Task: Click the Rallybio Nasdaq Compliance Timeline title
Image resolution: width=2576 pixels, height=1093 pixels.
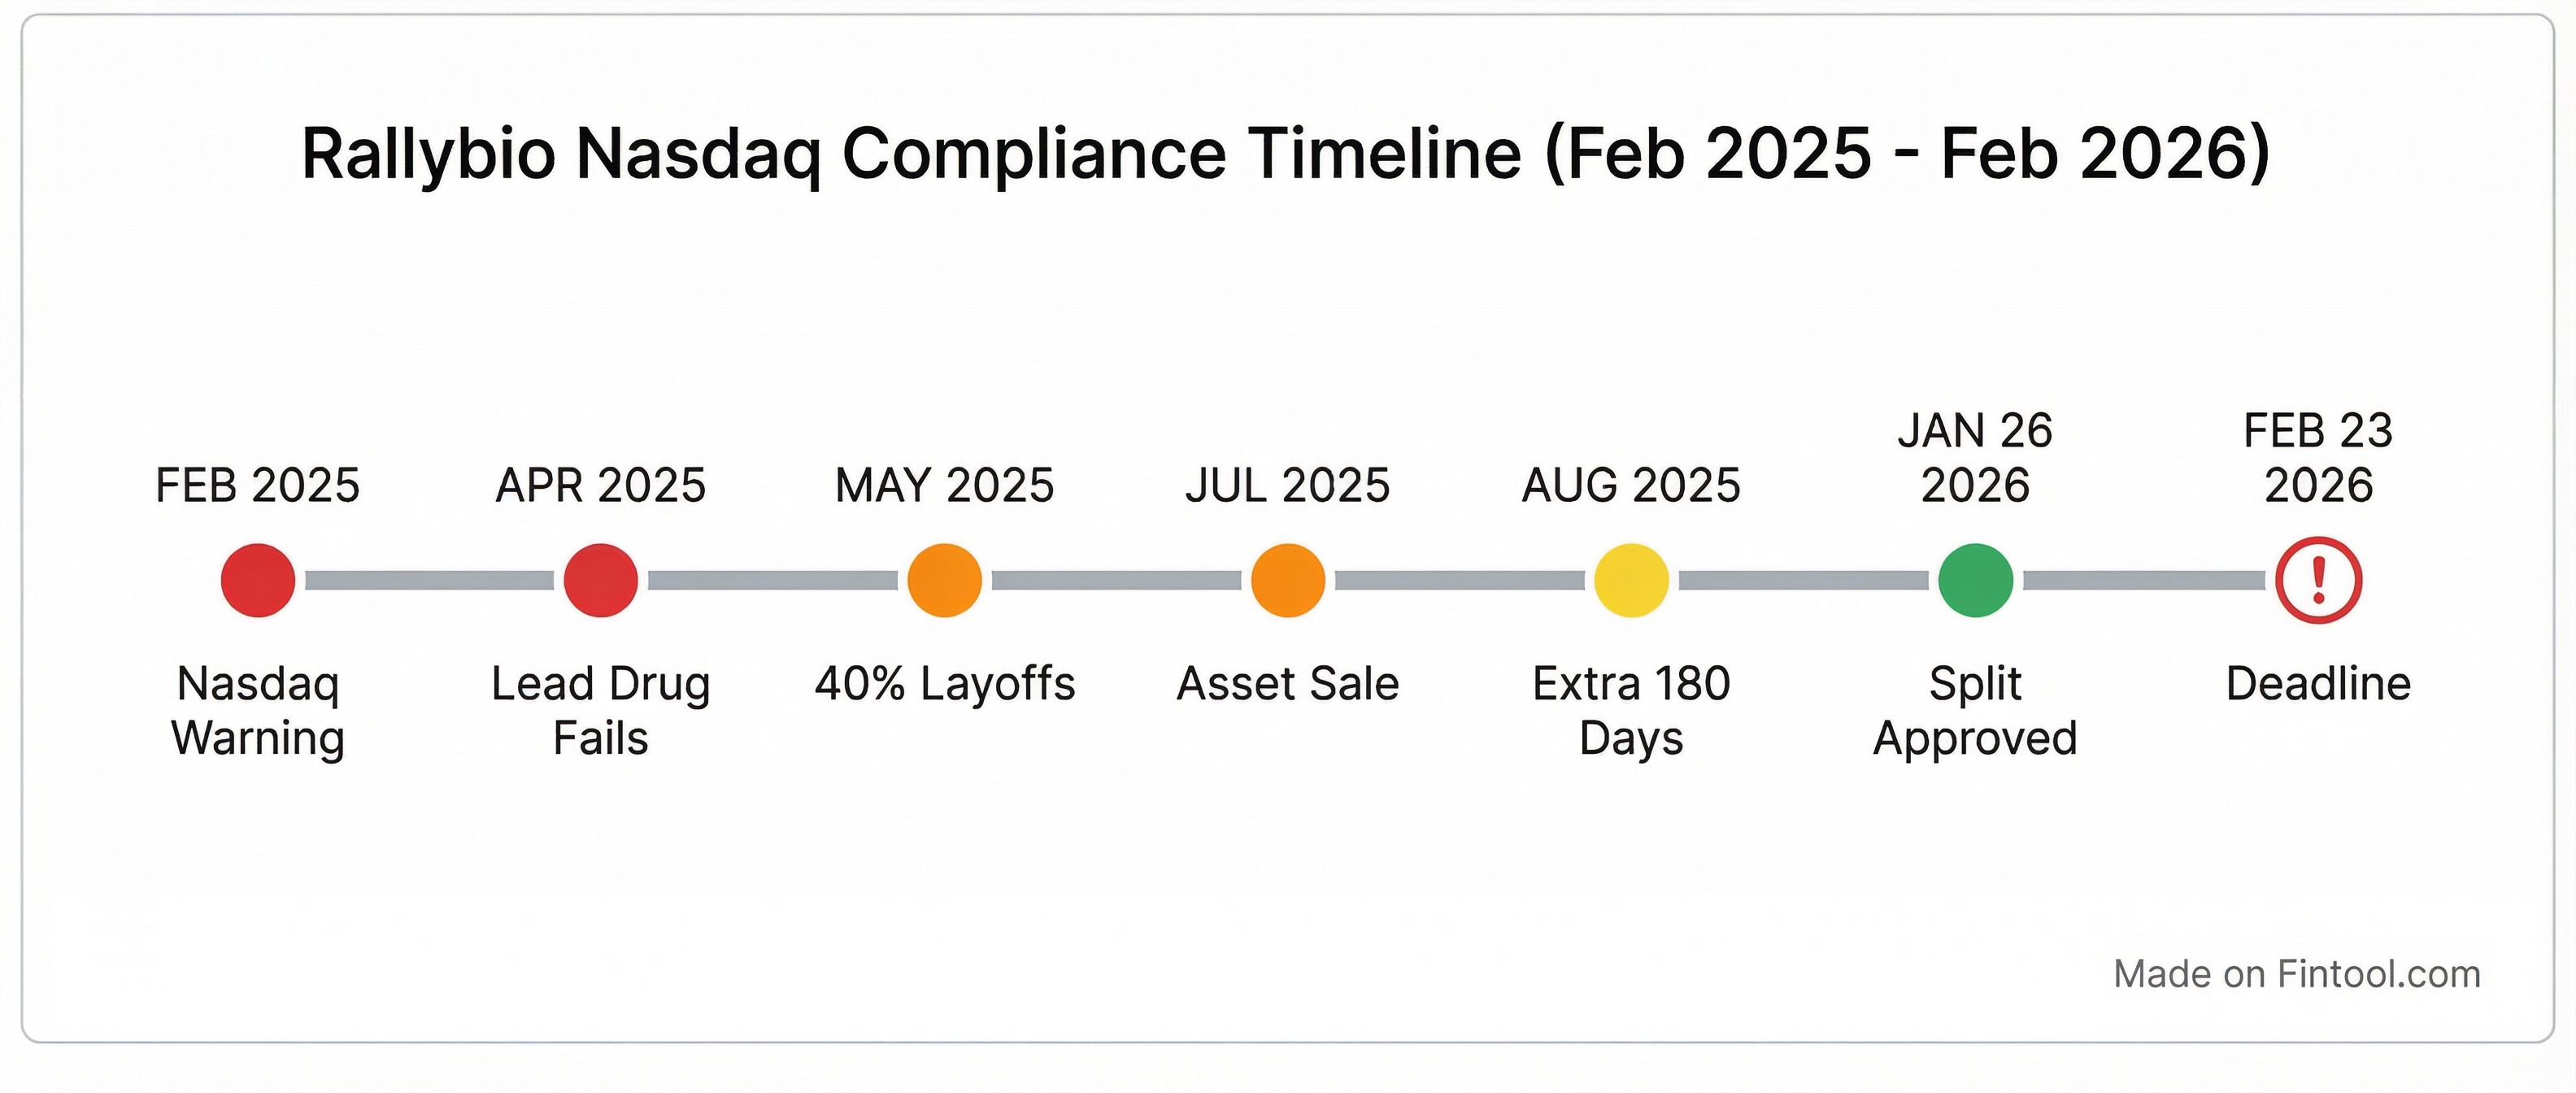Action: tap(1286, 154)
